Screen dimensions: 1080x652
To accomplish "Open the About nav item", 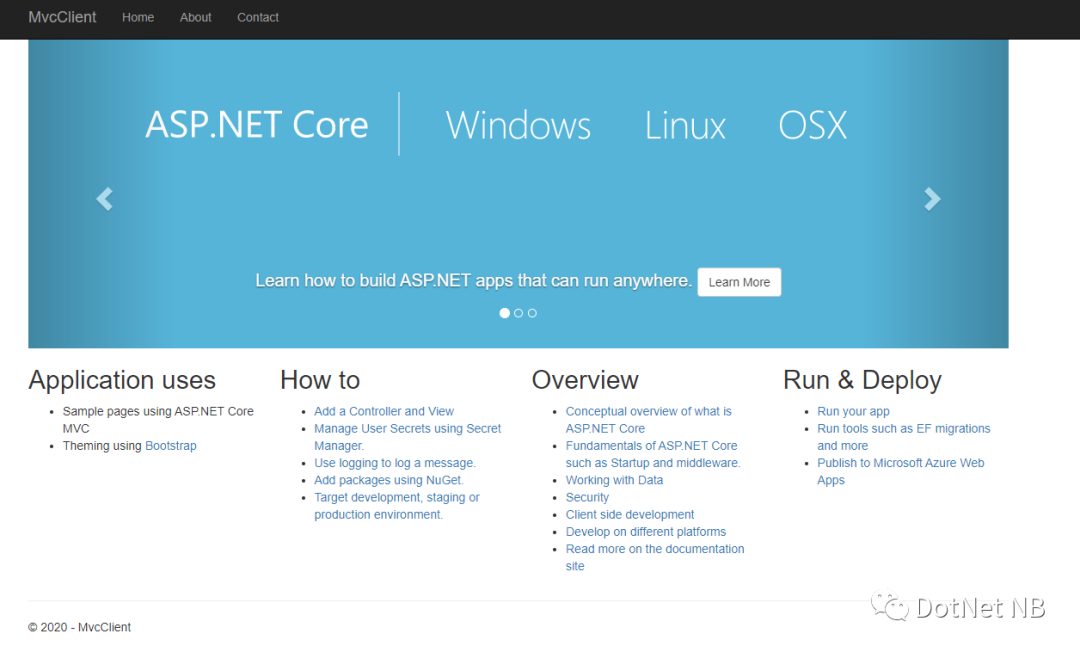I will 196,17.
